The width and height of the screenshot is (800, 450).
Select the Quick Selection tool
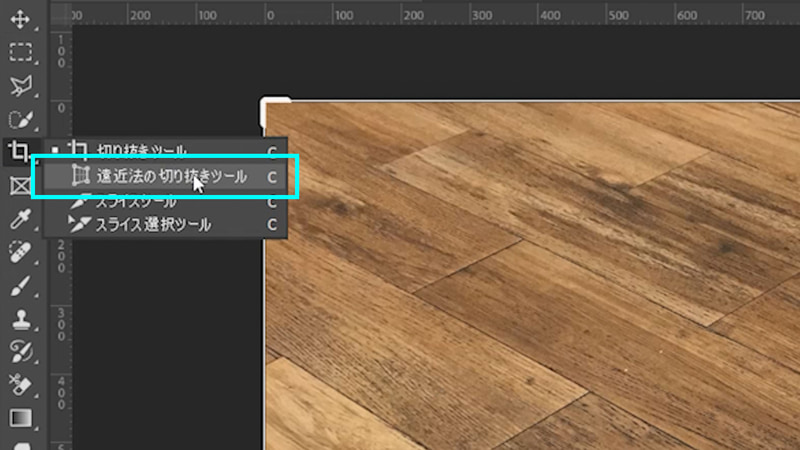point(20,119)
